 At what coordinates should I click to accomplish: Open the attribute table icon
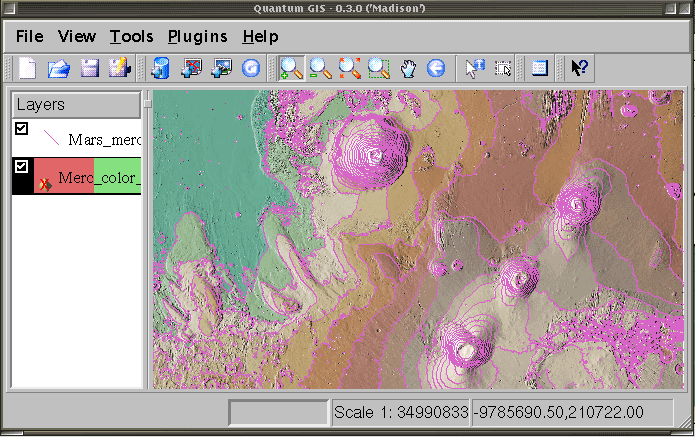pyautogui.click(x=540, y=68)
